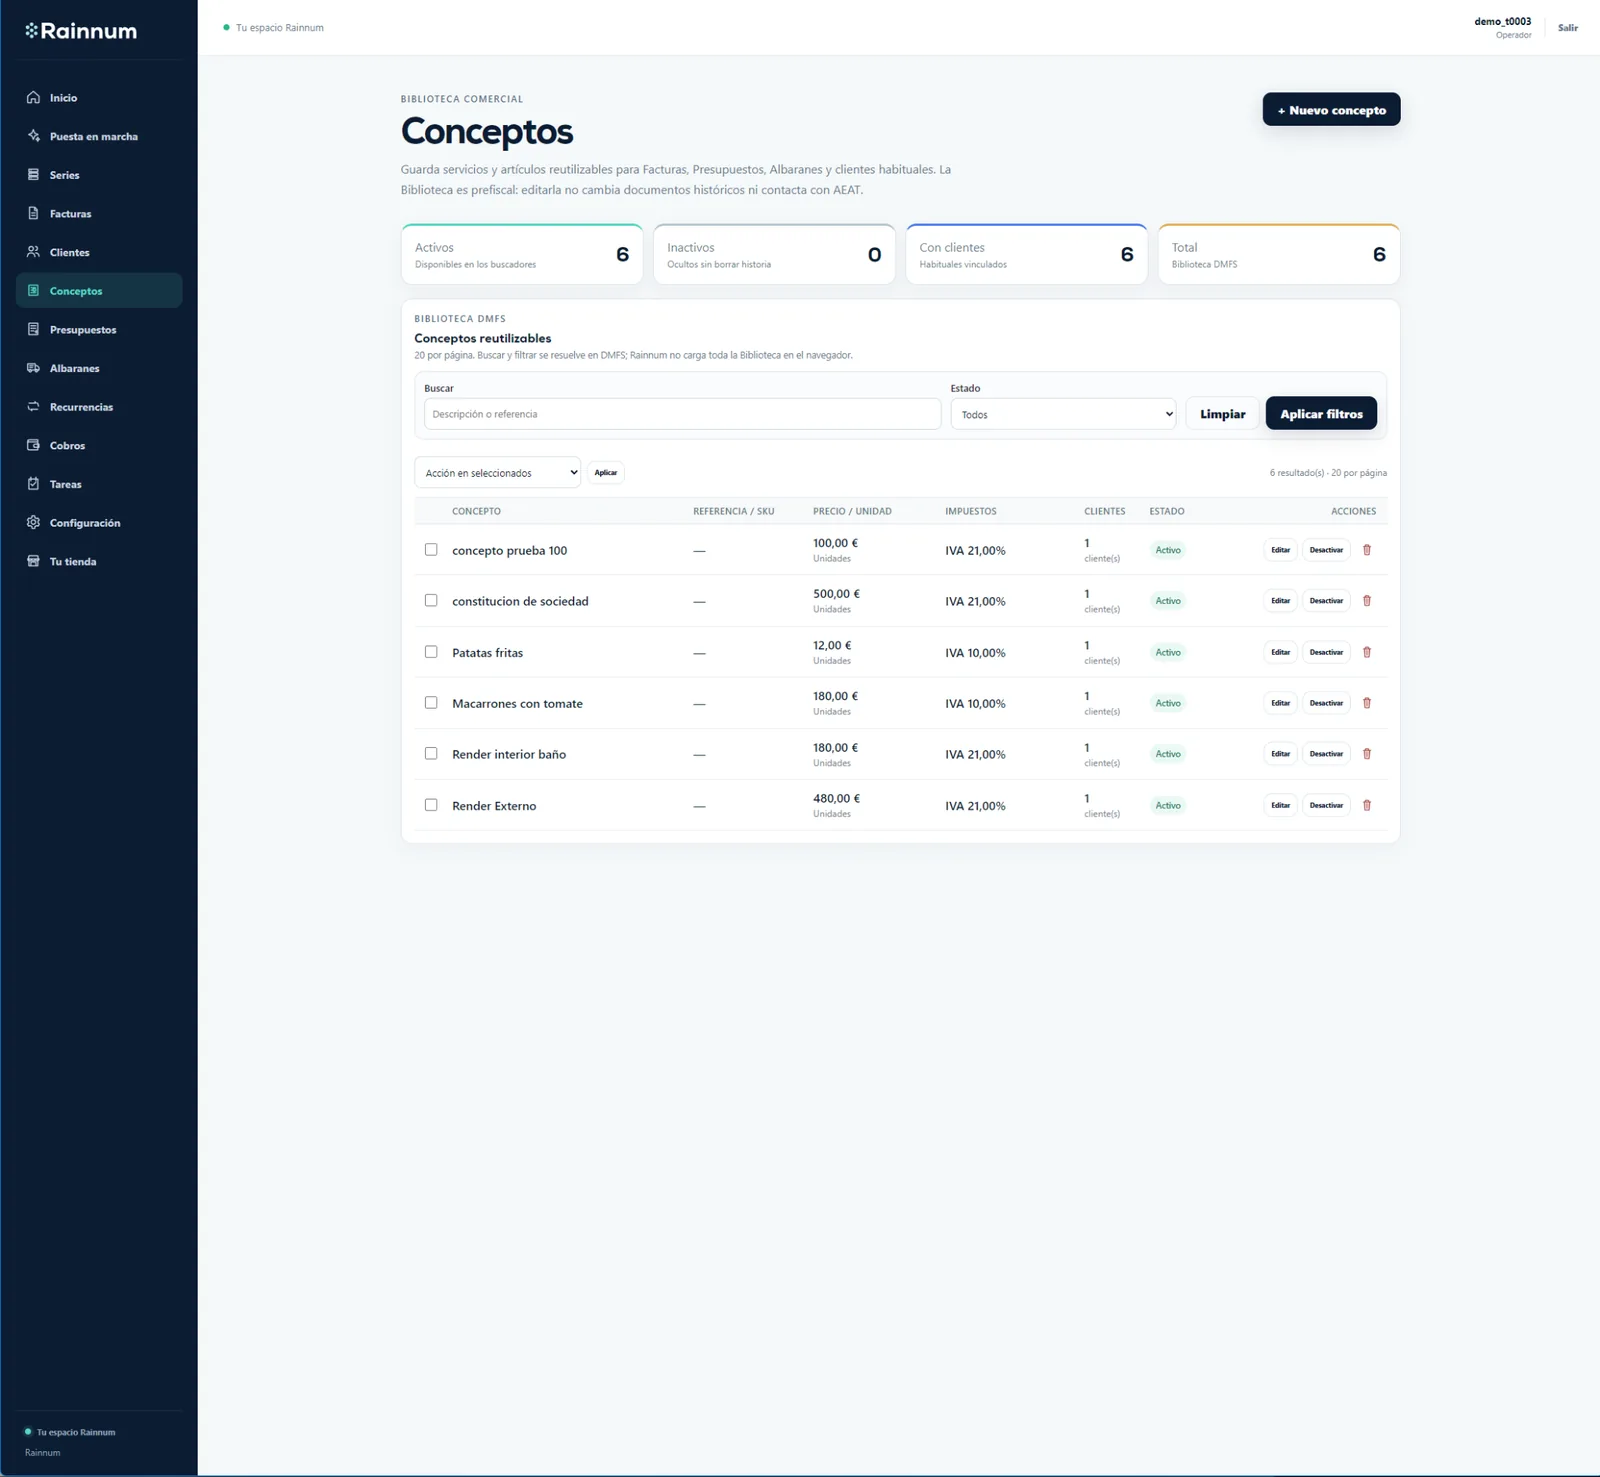Click the Tu espacio Rainnum header label

tap(280, 28)
